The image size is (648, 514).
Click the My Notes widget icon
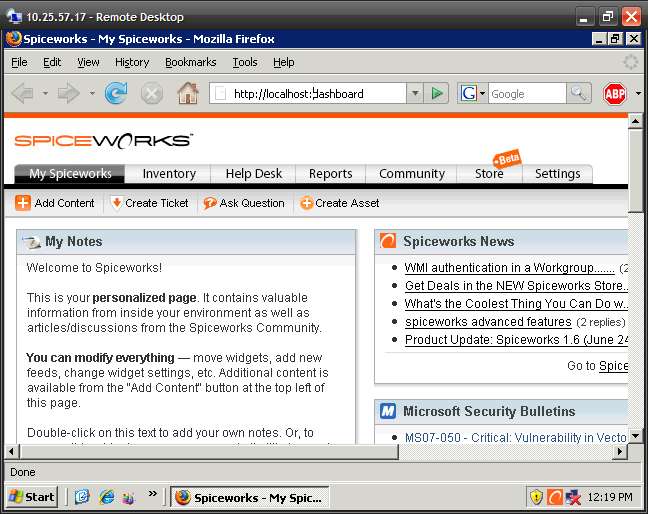click(x=32, y=242)
